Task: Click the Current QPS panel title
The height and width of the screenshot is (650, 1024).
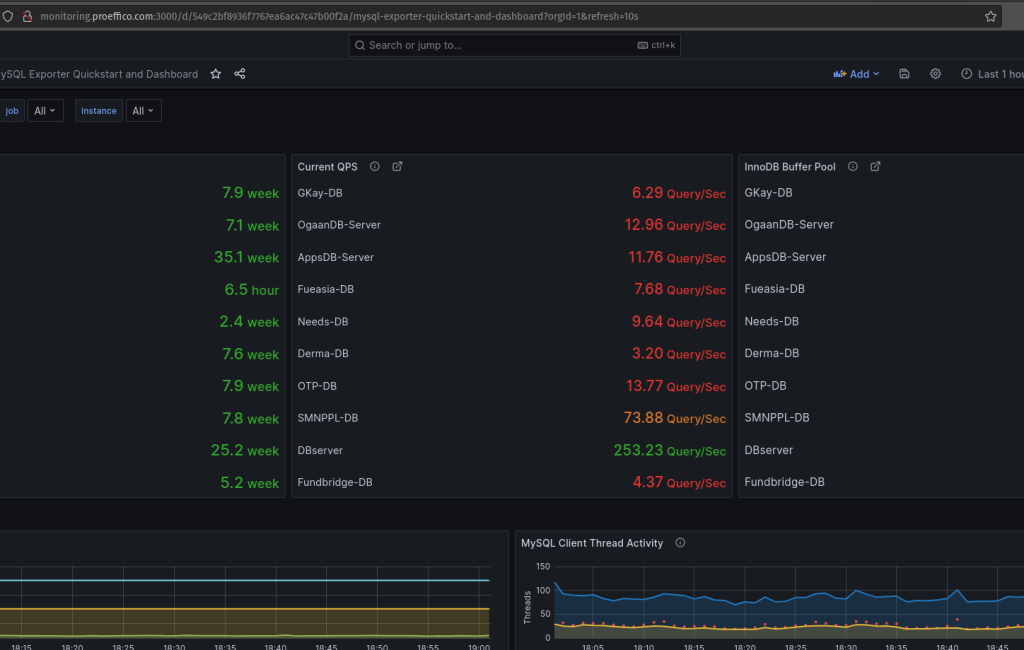Action: pyautogui.click(x=327, y=167)
